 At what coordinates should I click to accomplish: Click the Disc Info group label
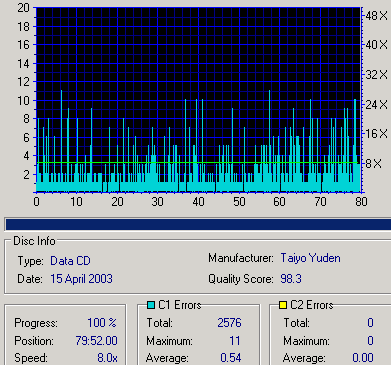[34, 241]
